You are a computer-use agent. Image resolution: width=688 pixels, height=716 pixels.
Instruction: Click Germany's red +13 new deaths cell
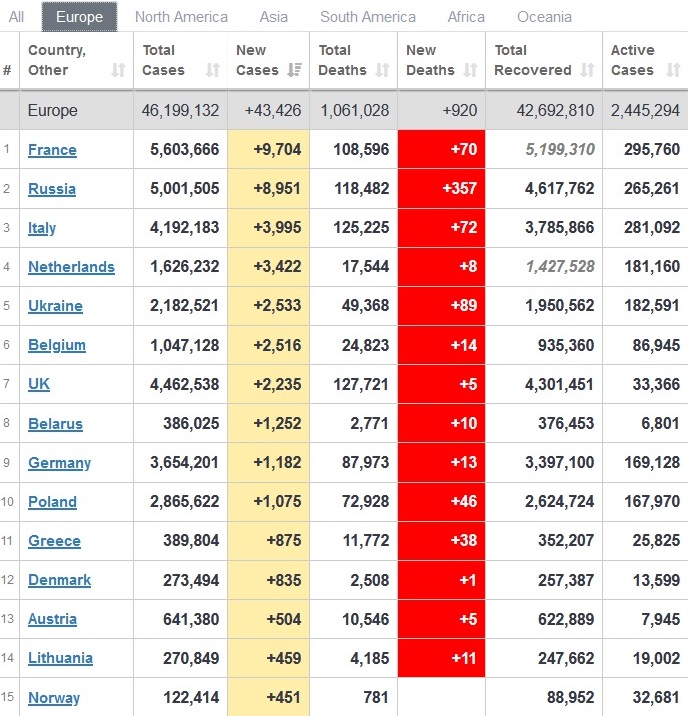point(441,463)
